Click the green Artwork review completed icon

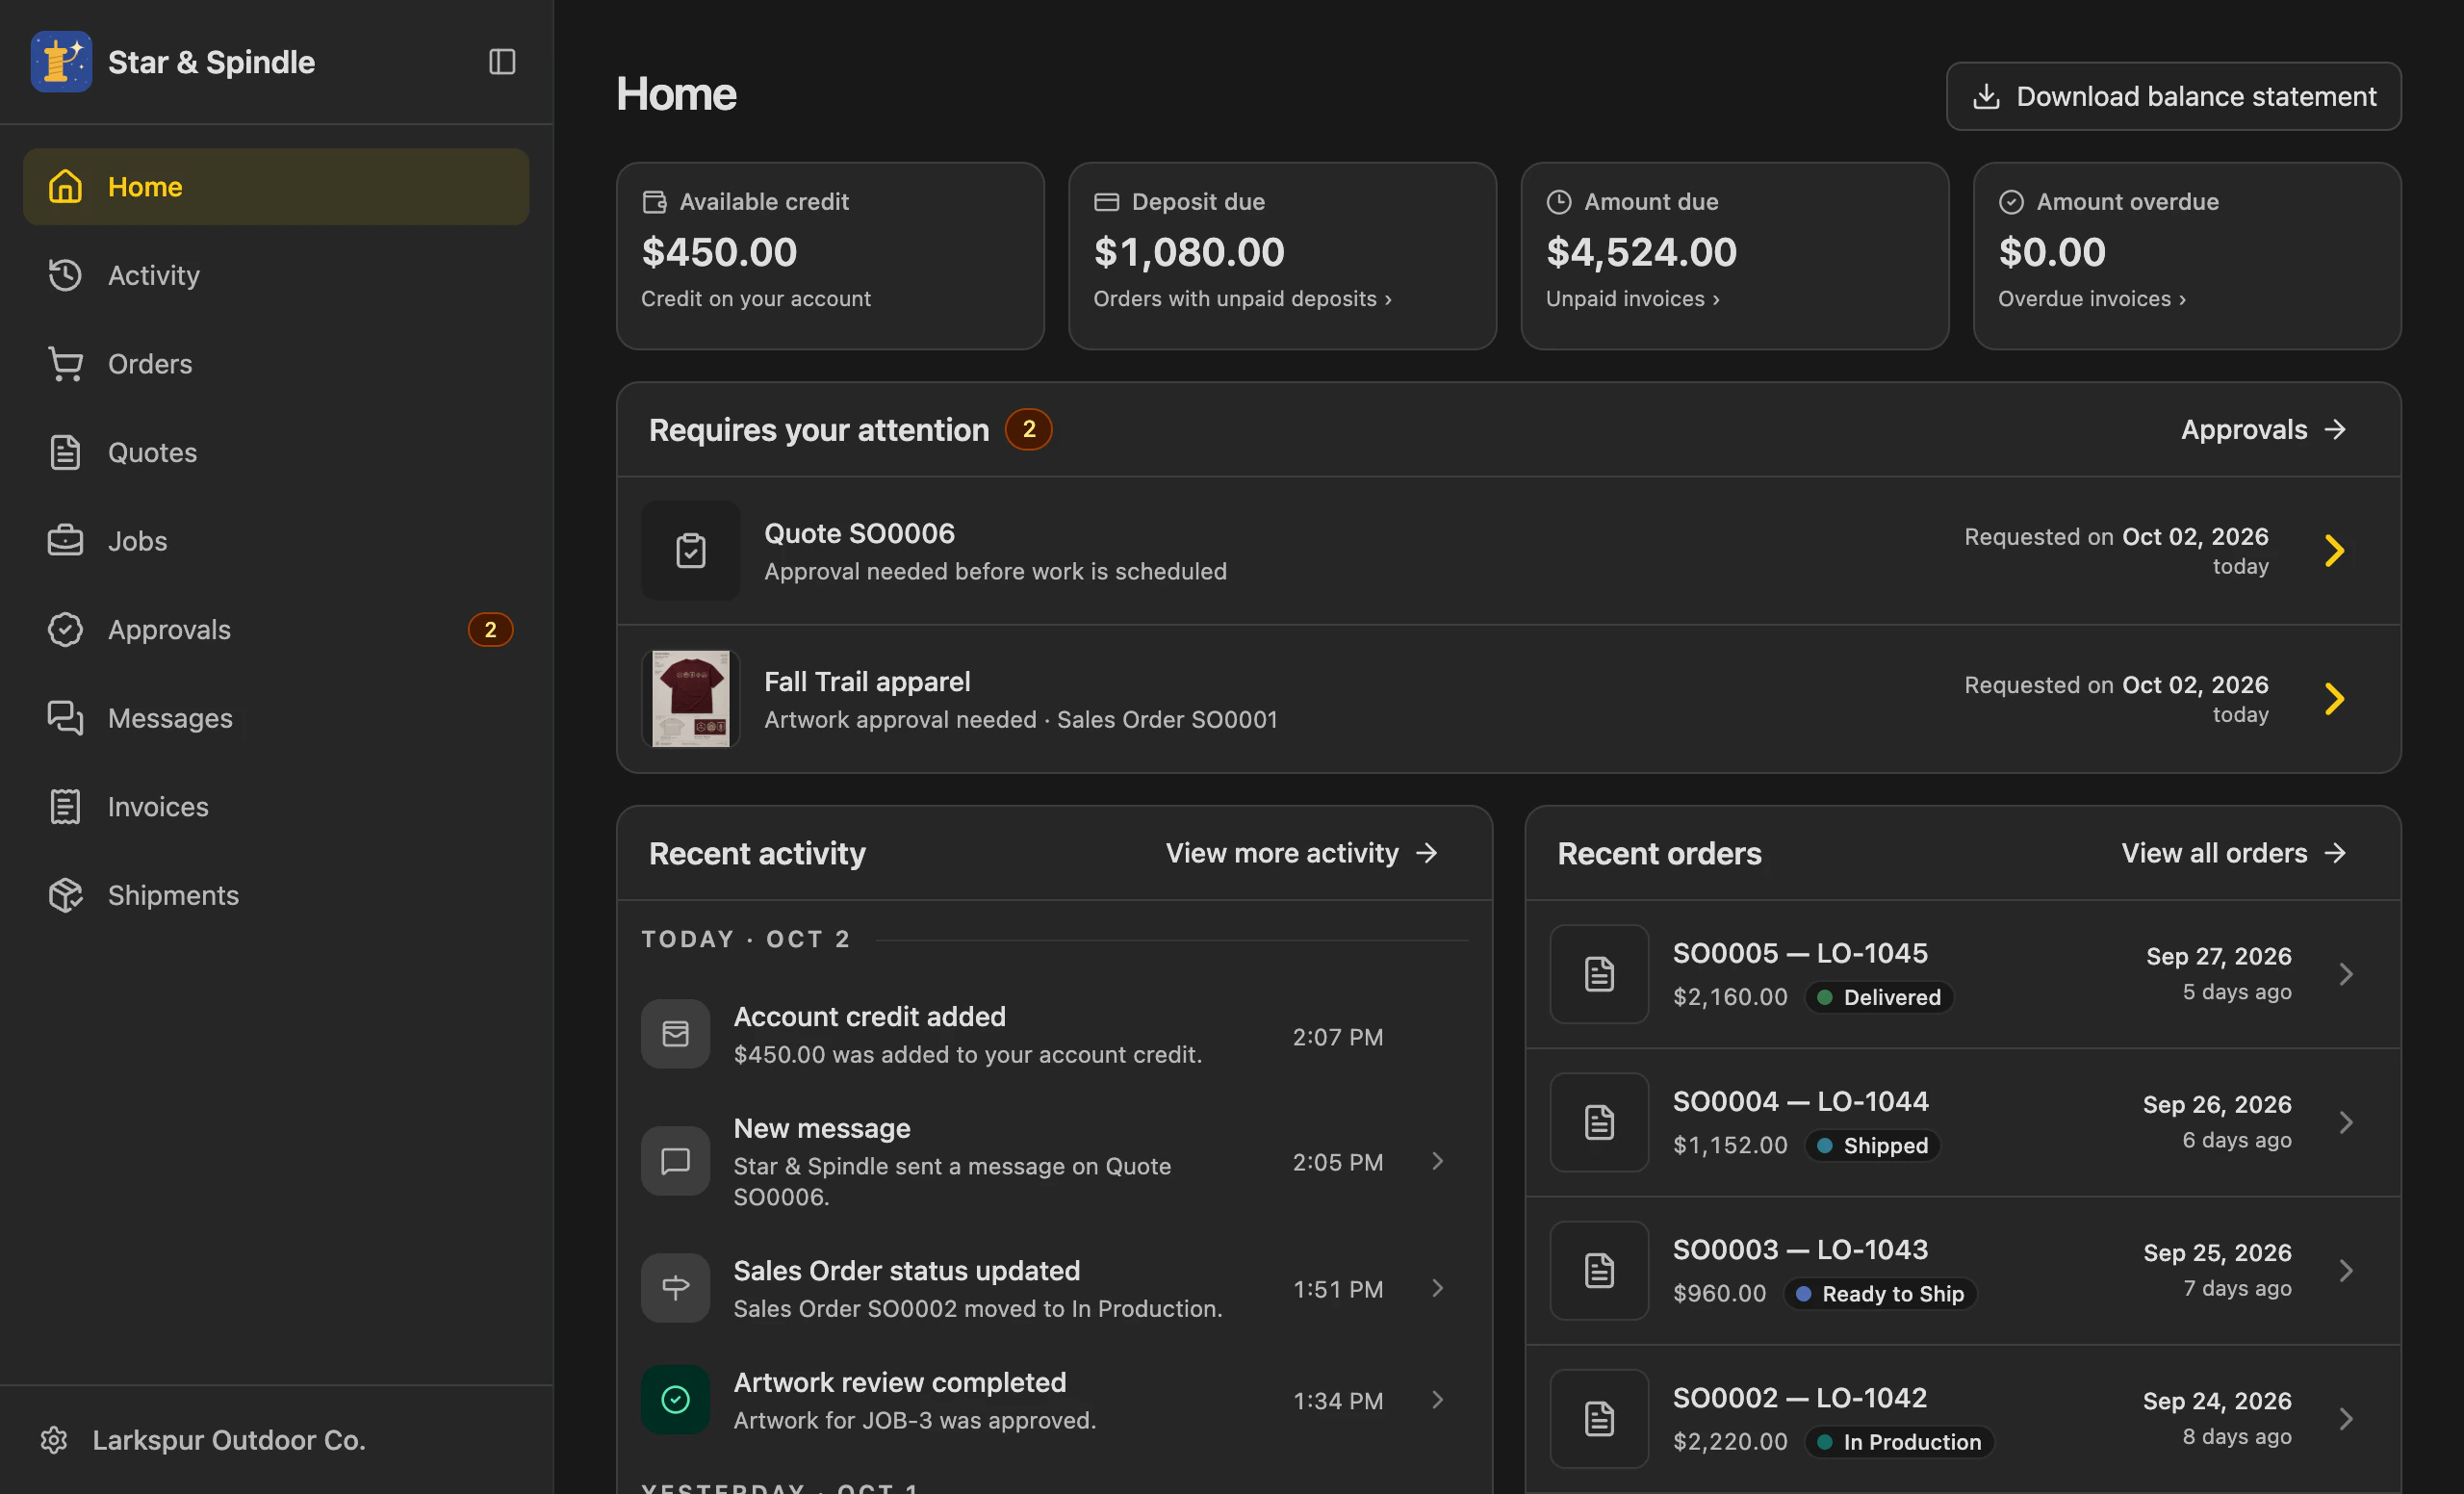[675, 1400]
